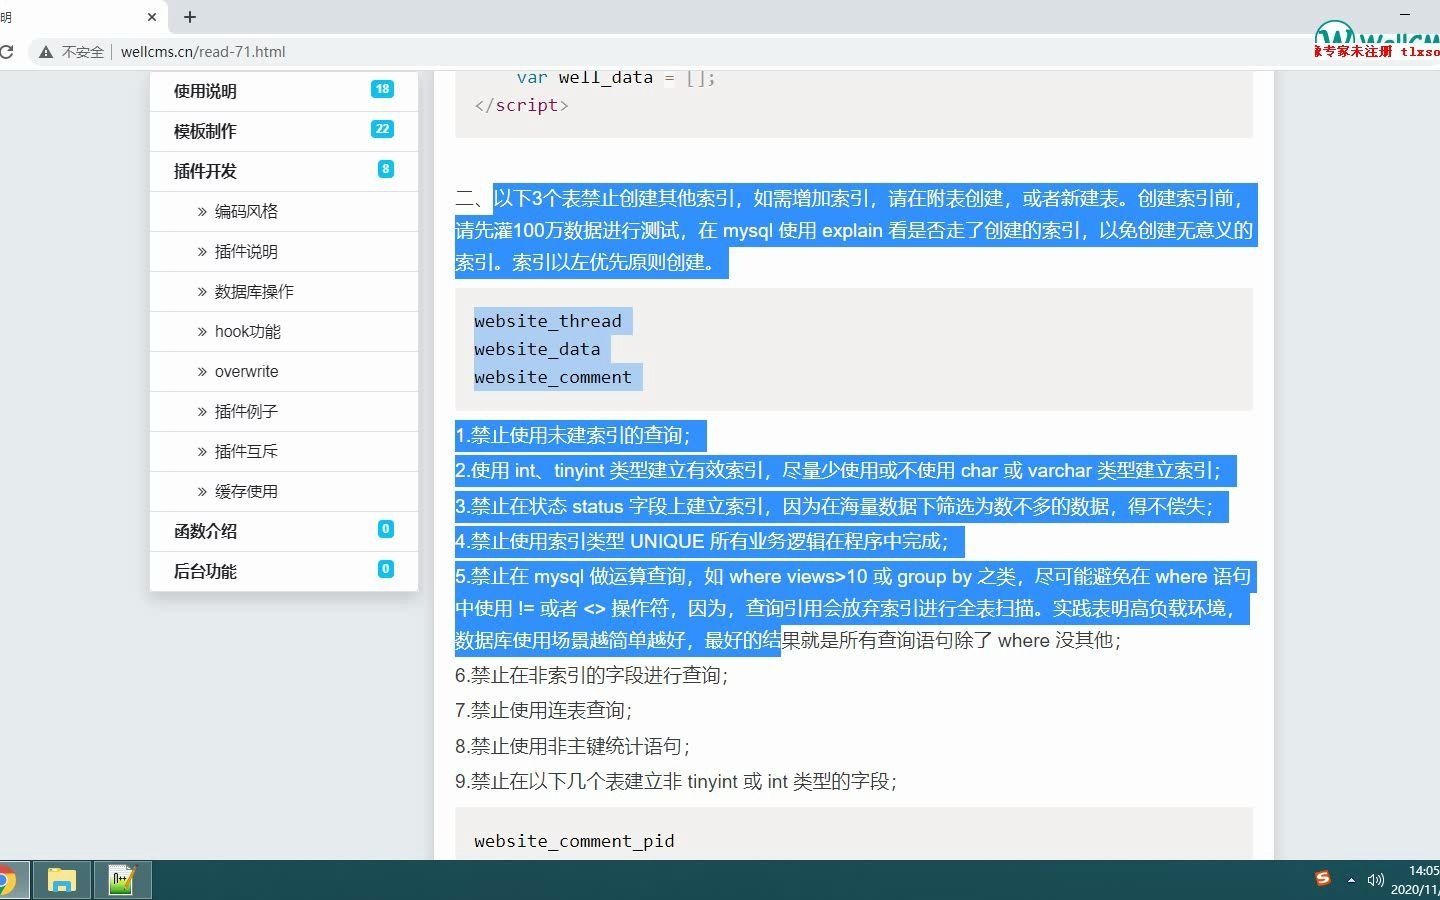Click the chevron before 编码风格
The height and width of the screenshot is (900, 1440).
point(202,211)
